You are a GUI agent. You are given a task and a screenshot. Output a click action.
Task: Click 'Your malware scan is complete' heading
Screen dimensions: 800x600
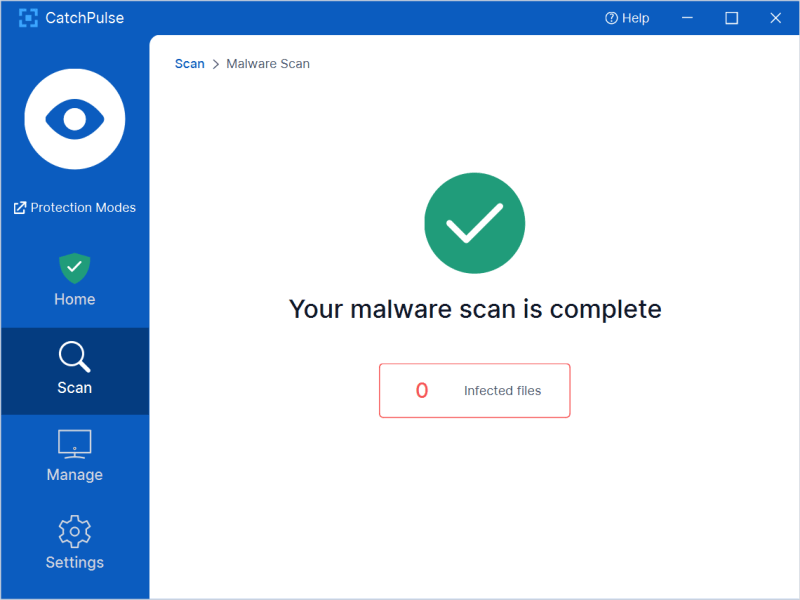click(475, 309)
